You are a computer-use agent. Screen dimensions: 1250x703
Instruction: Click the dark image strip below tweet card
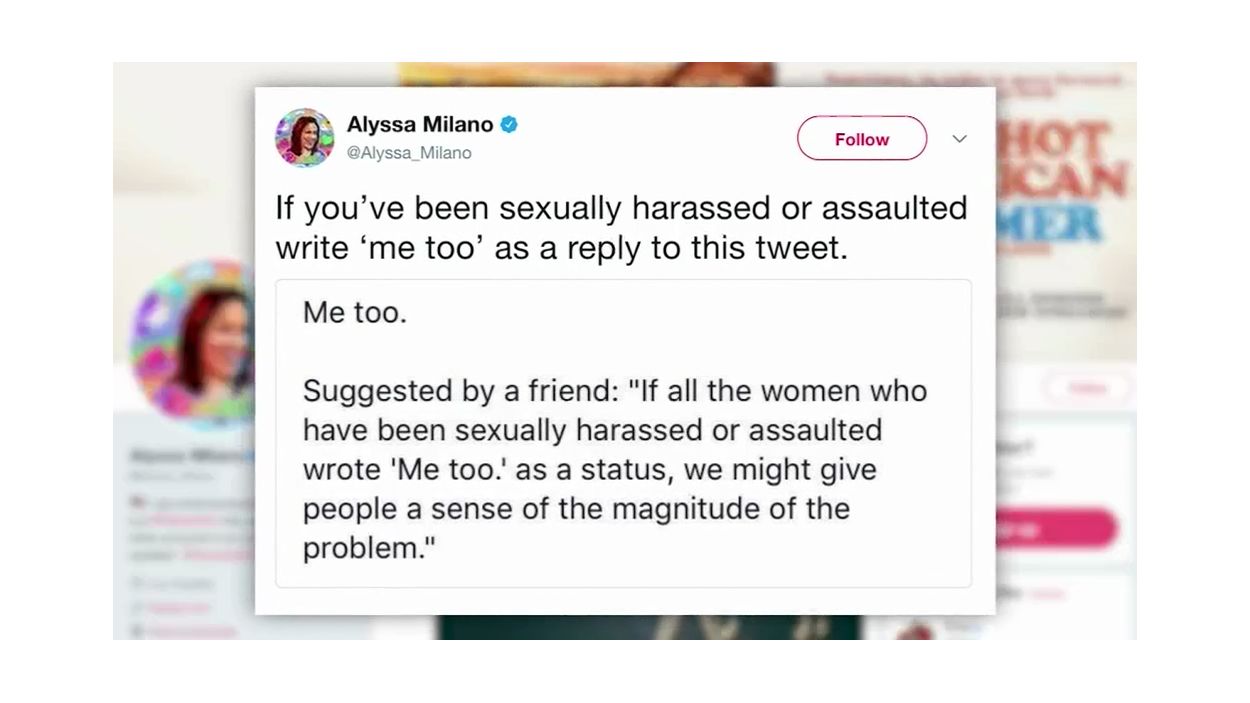[648, 627]
